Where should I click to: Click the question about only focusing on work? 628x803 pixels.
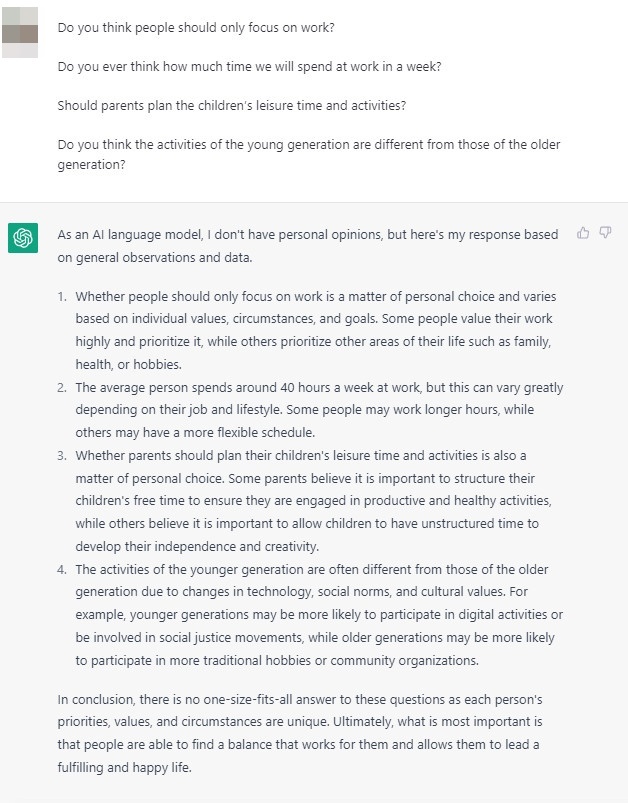pyautogui.click(x=195, y=28)
